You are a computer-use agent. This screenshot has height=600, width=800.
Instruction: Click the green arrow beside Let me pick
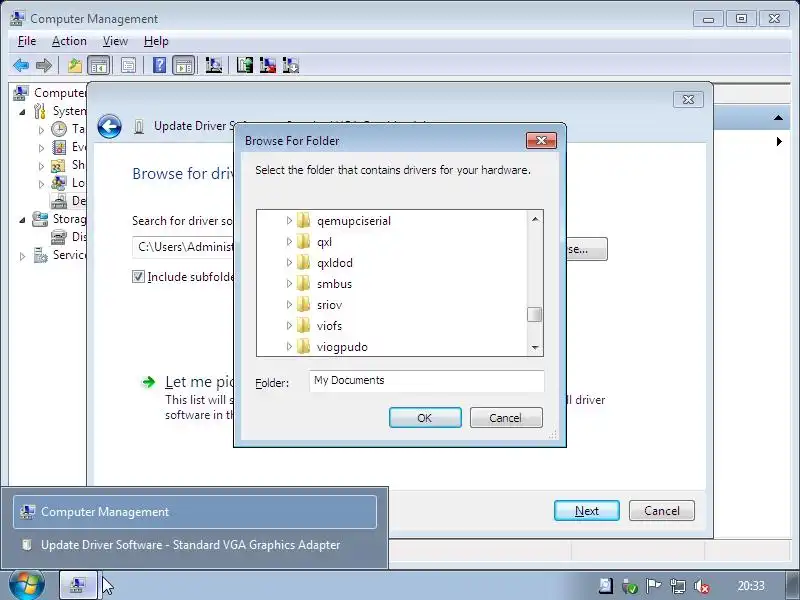click(x=148, y=382)
